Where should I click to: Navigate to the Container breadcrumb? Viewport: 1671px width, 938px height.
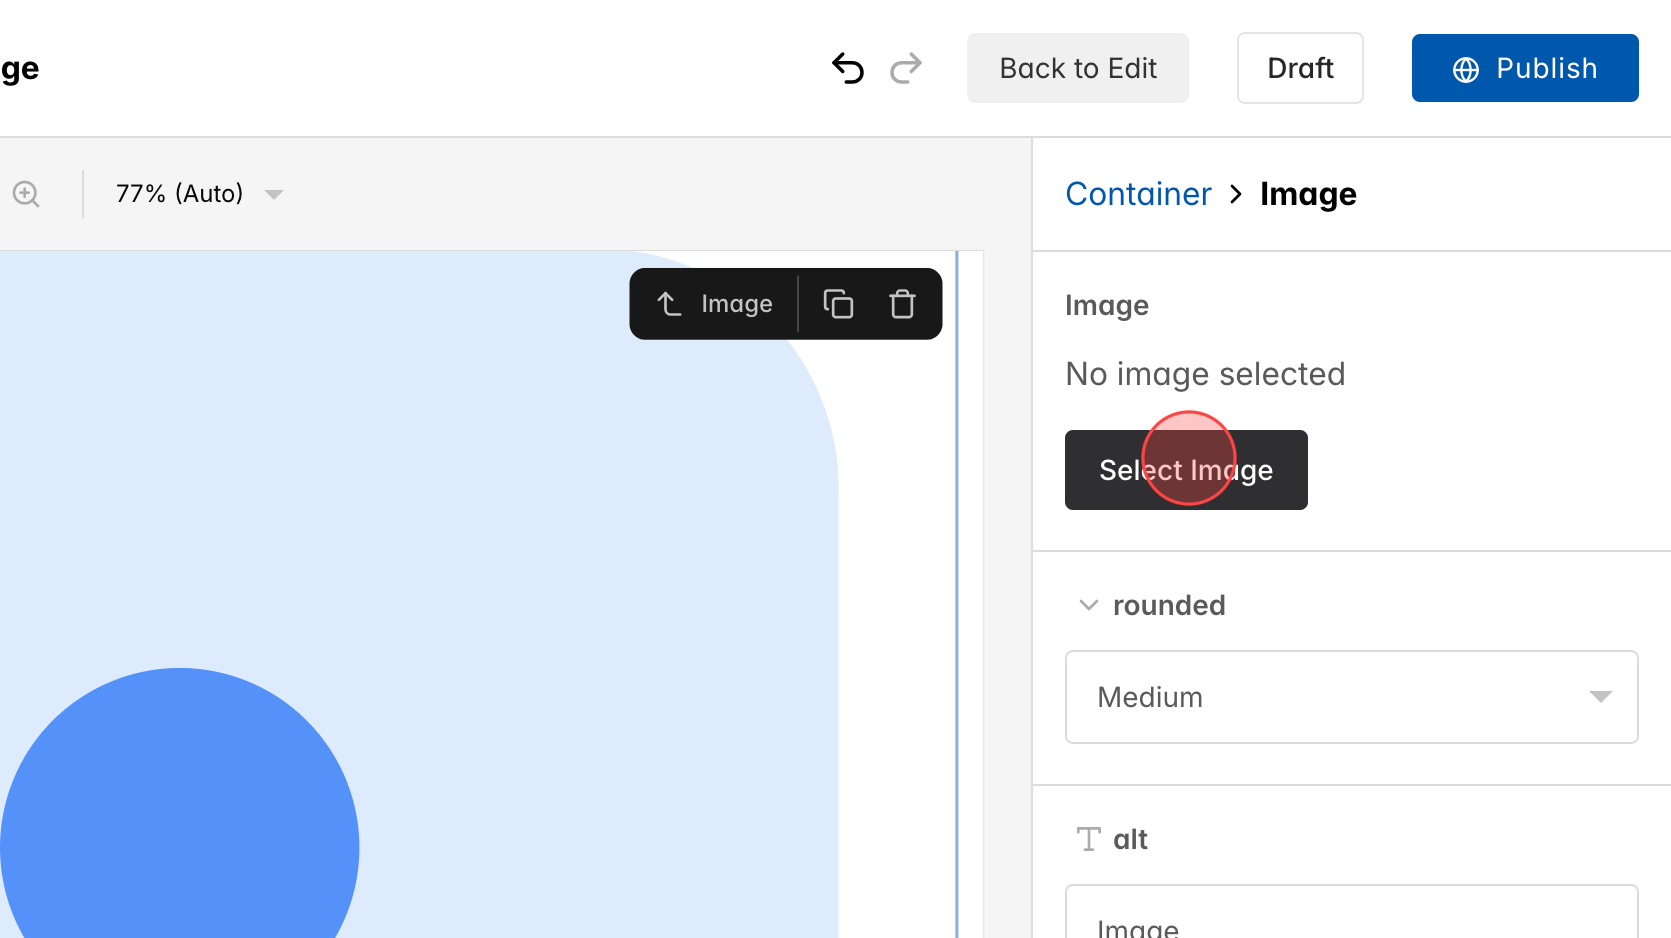pyautogui.click(x=1138, y=194)
